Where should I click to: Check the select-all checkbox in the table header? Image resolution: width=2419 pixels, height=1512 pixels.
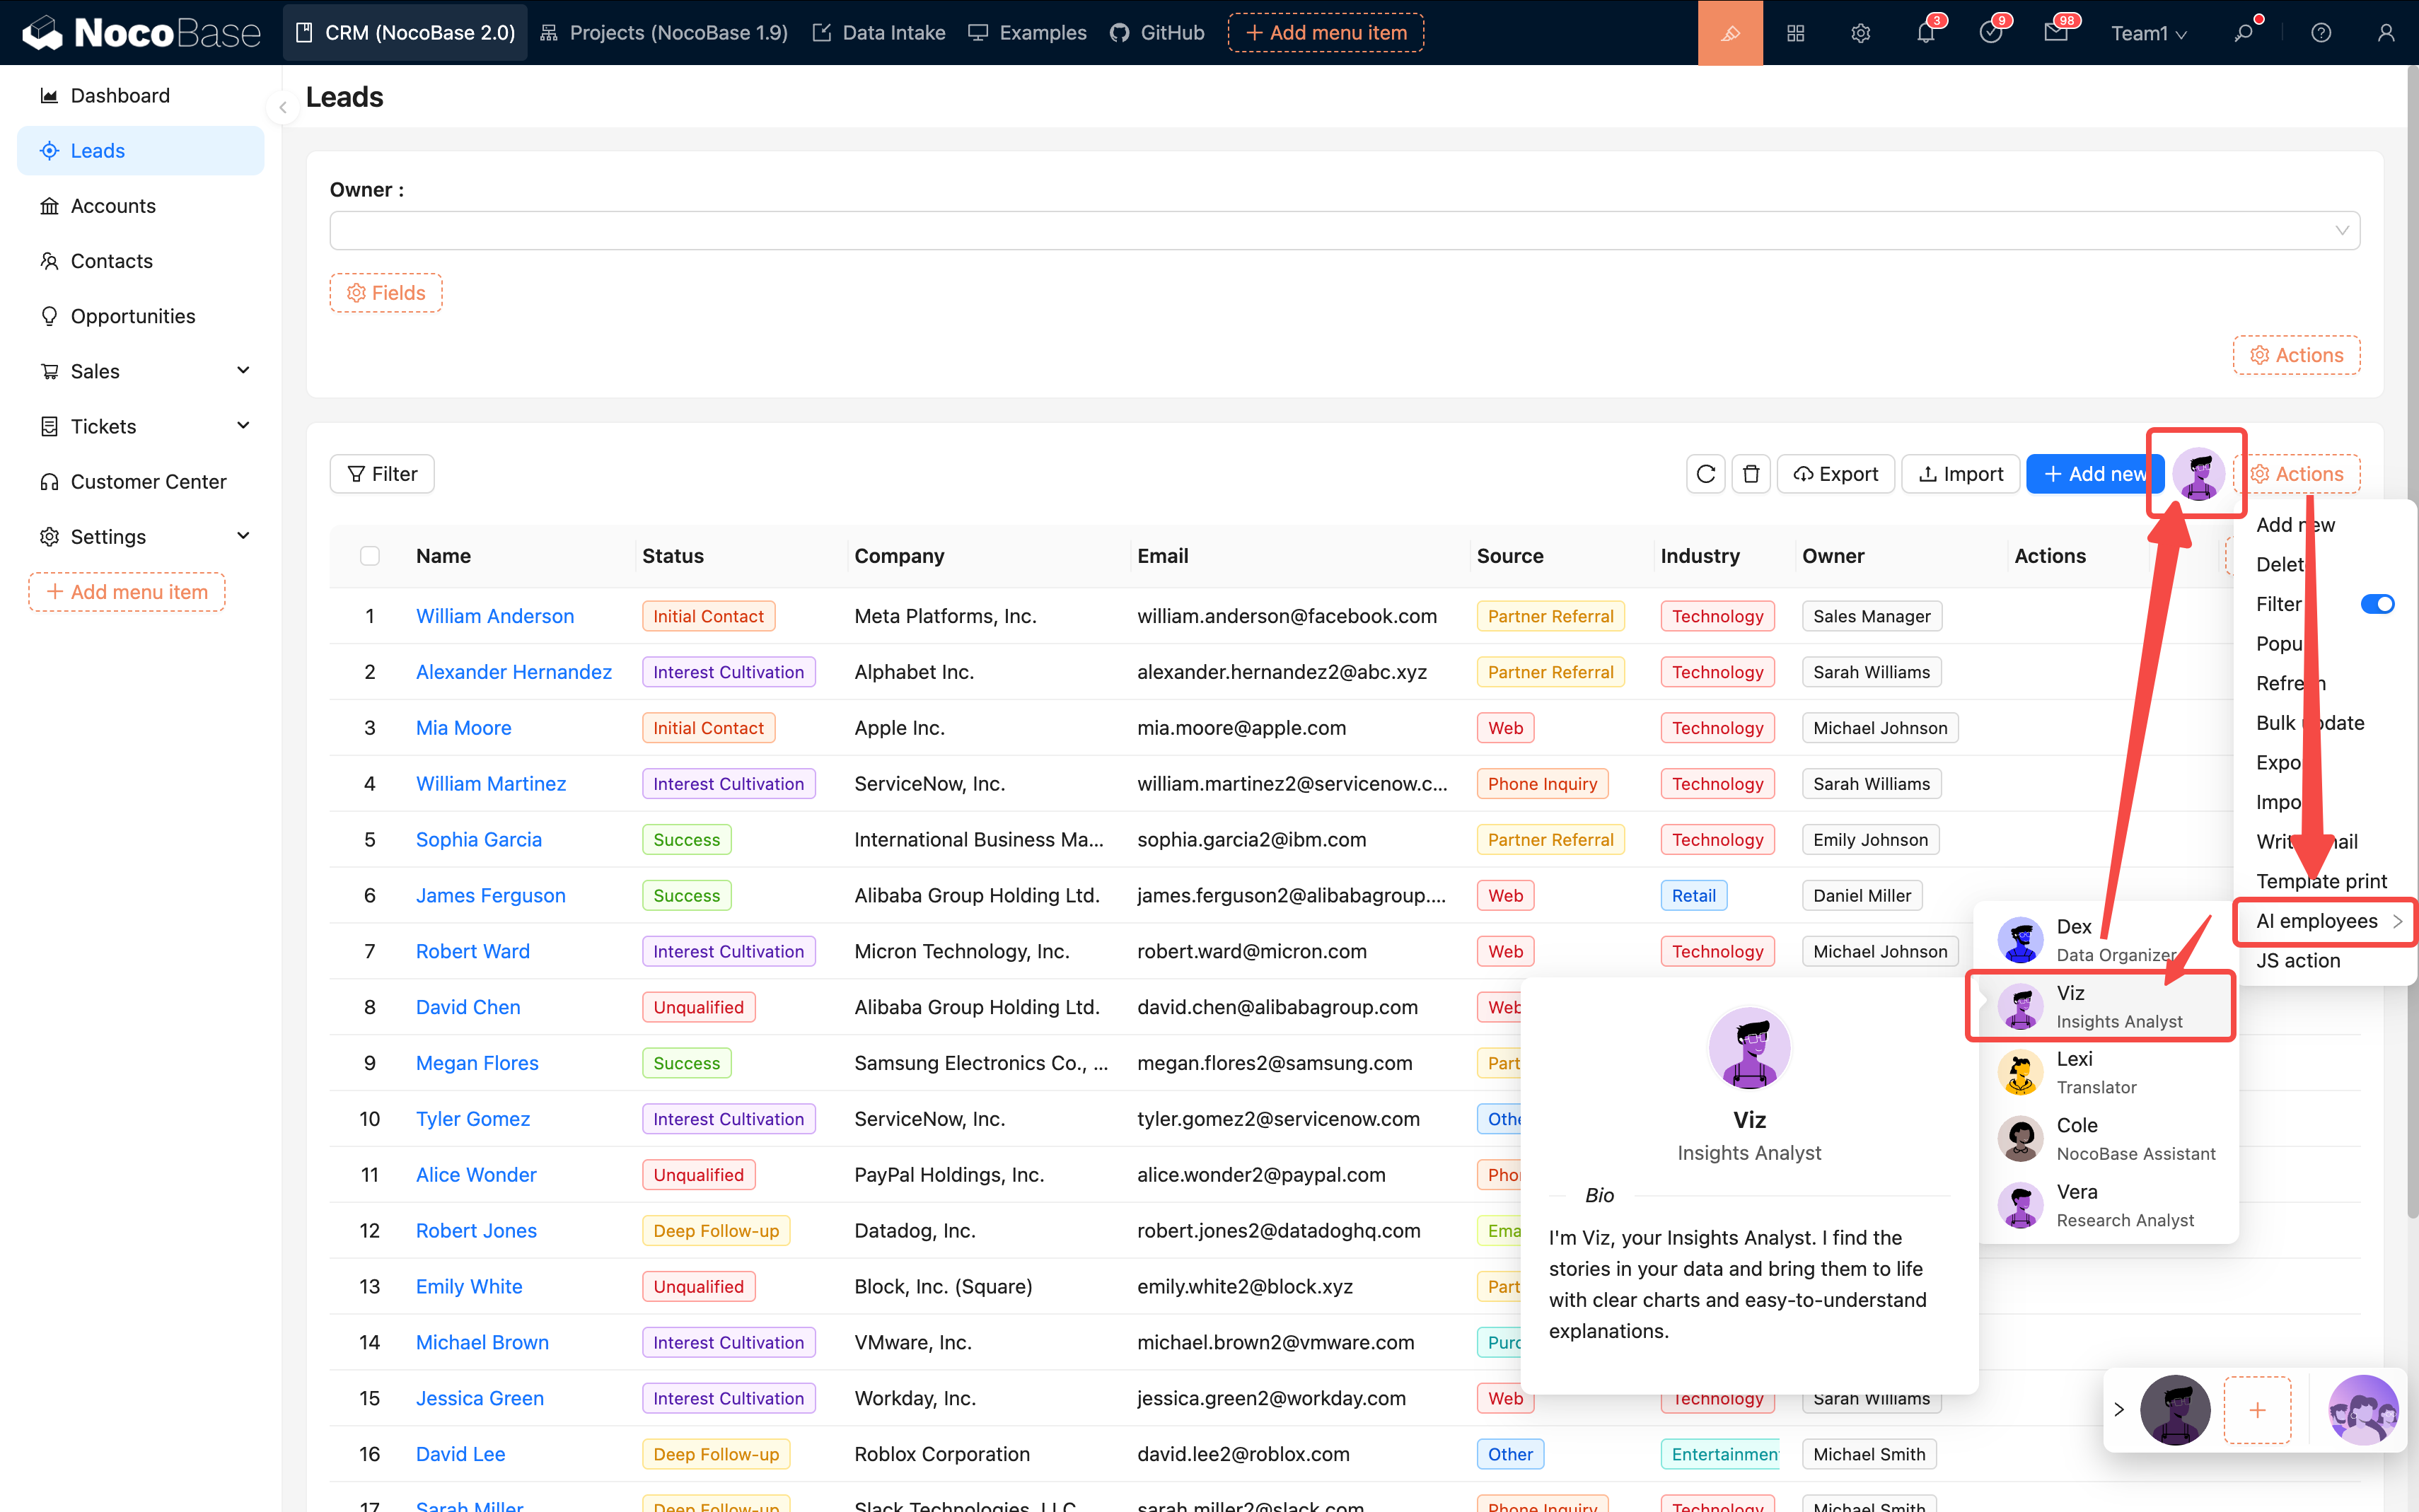[369, 555]
